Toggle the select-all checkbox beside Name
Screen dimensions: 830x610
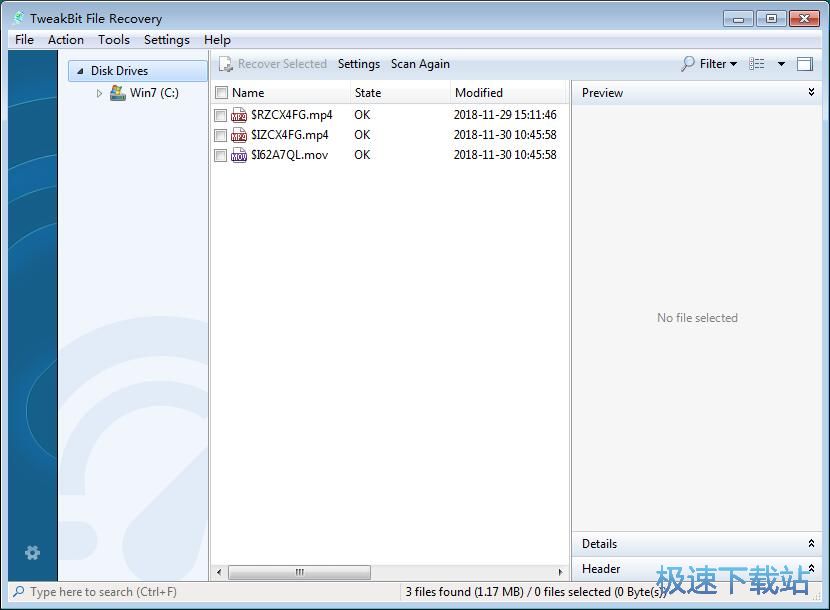221,93
